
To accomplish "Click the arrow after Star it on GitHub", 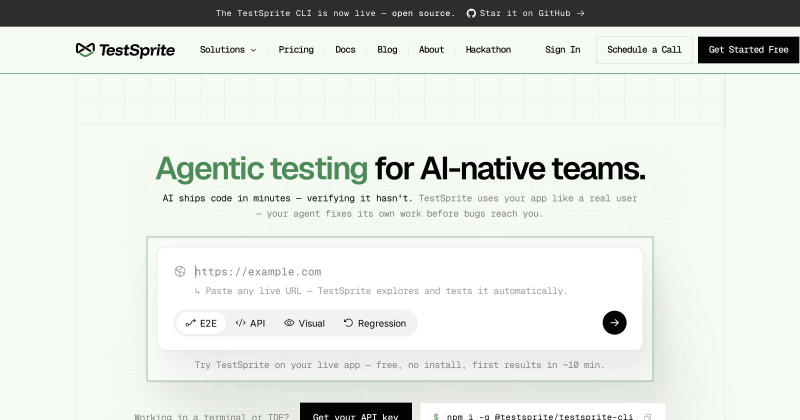I will pos(581,13).
